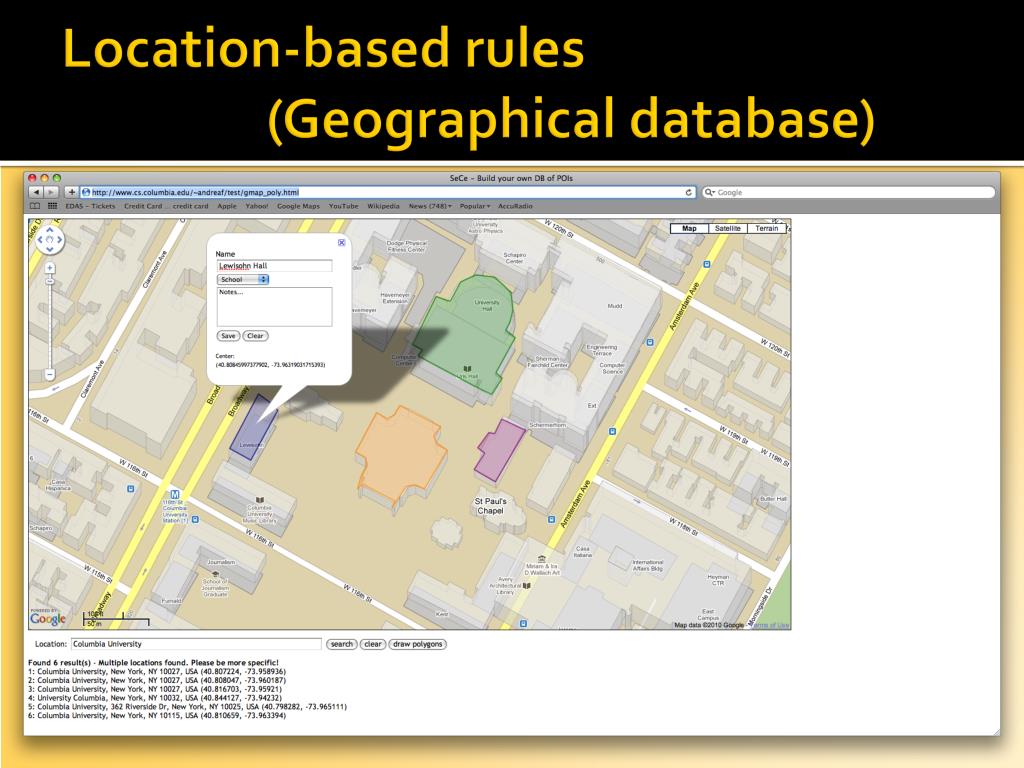Click the 116th St subway station M icon
Image resolution: width=1024 pixels, height=768 pixels.
[174, 494]
